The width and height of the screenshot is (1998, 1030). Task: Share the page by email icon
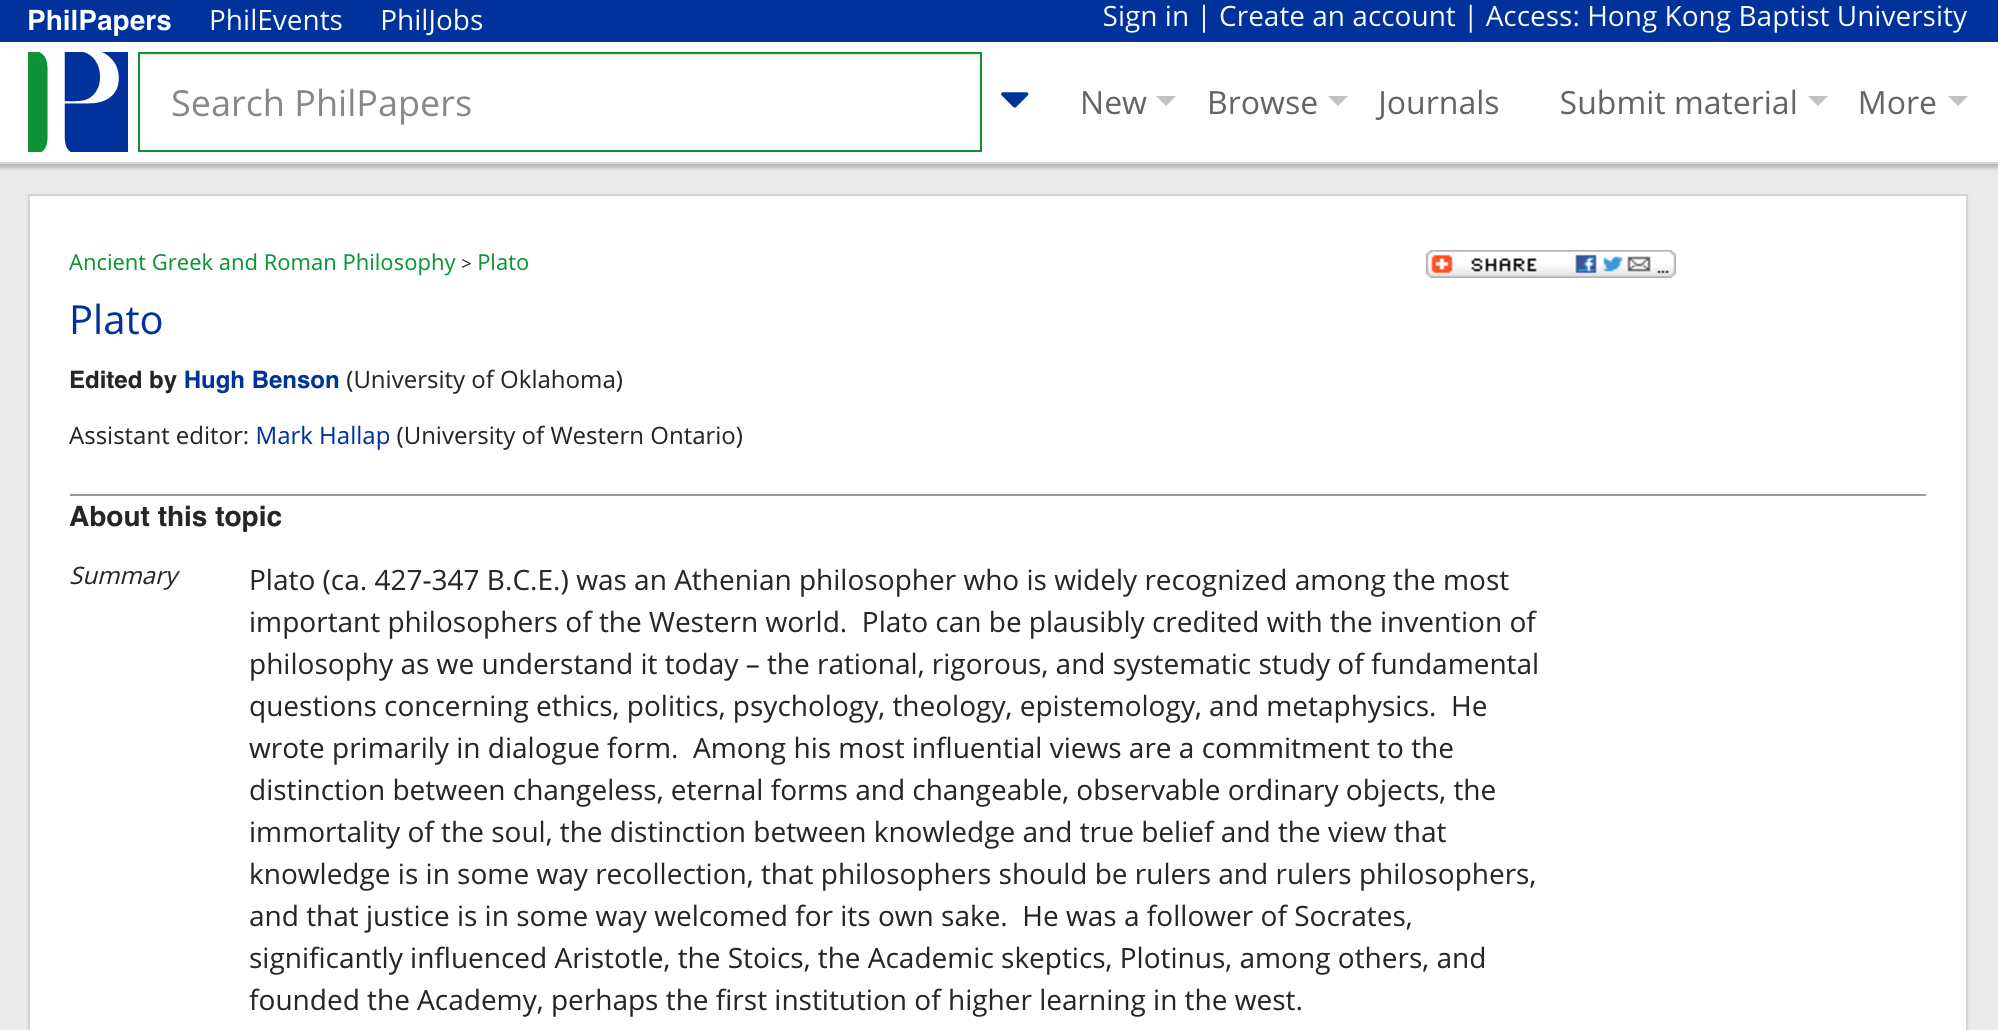coord(1639,264)
